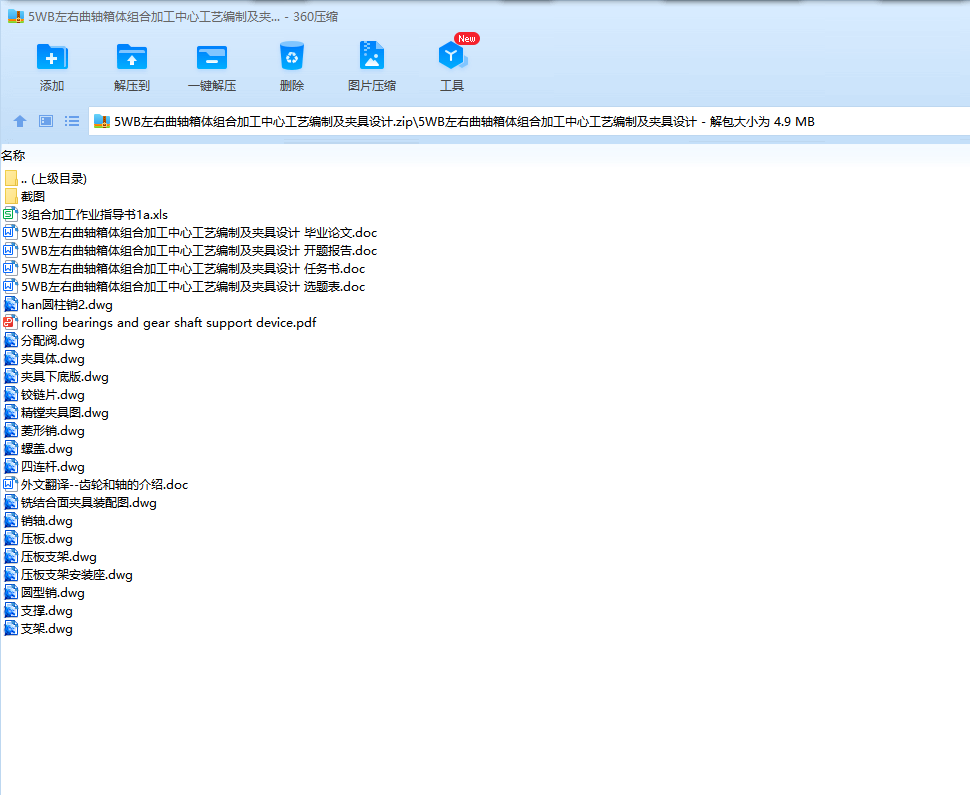Open the 工具 (Tools) icon

452,56
